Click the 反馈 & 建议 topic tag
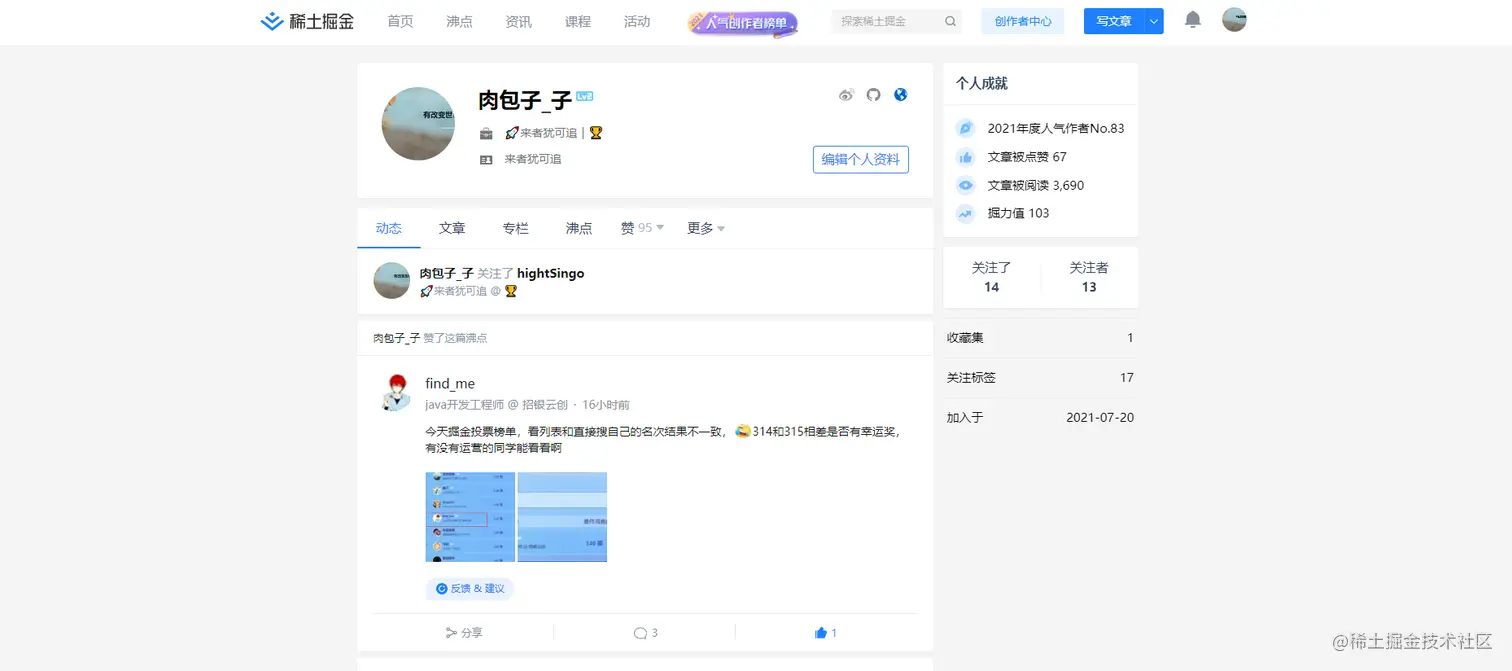This screenshot has height=671, width=1512. click(x=470, y=589)
